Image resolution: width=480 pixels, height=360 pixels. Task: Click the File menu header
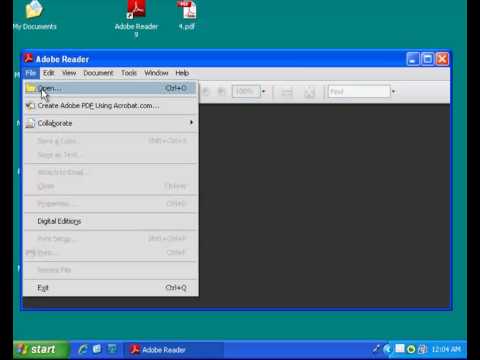pos(31,73)
